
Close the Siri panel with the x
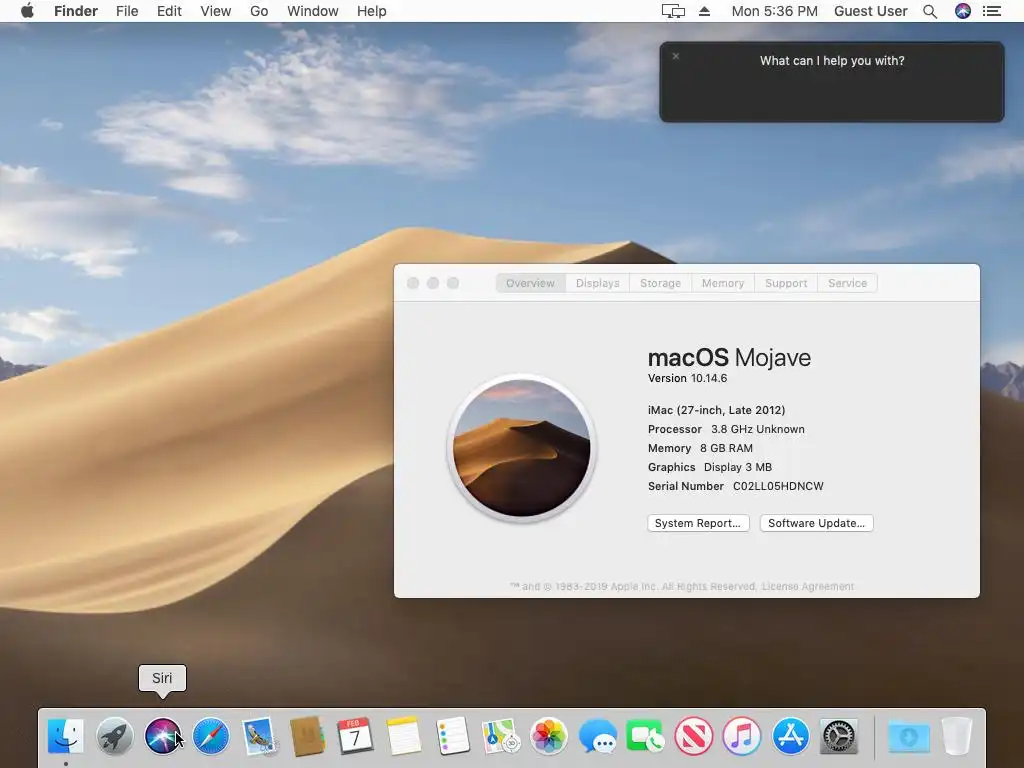(x=676, y=56)
